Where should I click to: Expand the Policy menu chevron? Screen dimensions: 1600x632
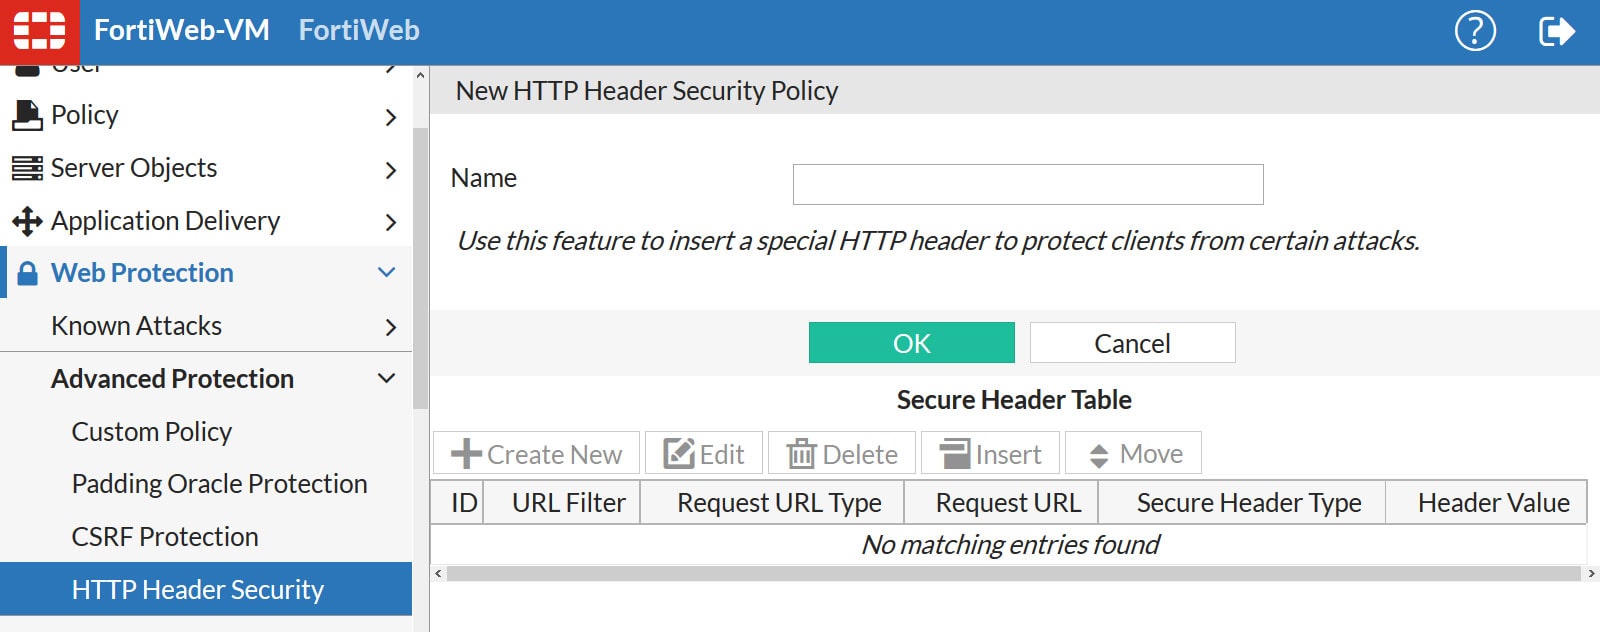pyautogui.click(x=391, y=117)
